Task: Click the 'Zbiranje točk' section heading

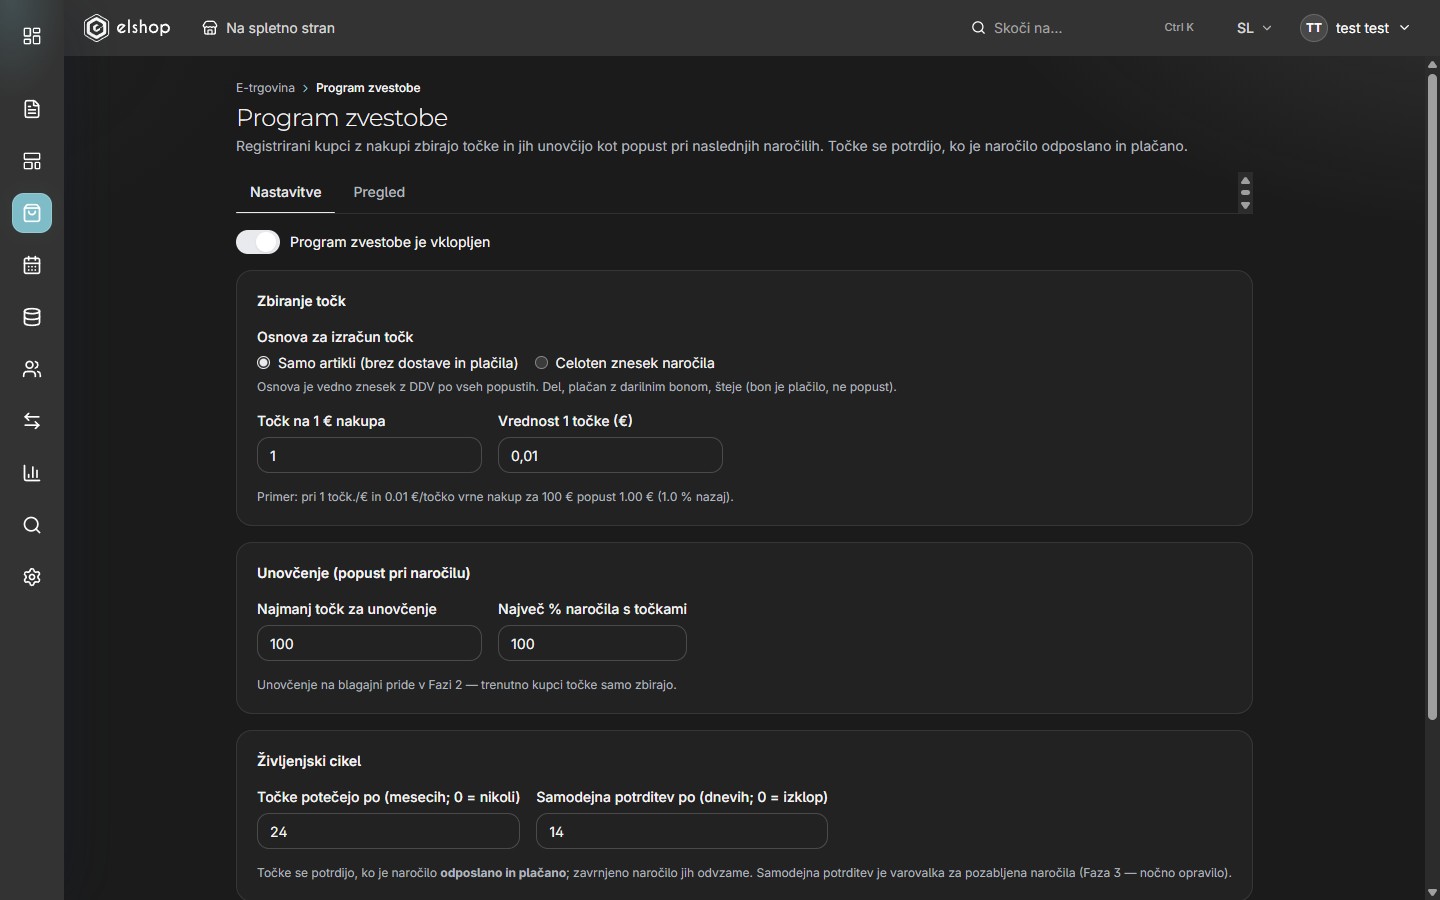Action: (301, 301)
